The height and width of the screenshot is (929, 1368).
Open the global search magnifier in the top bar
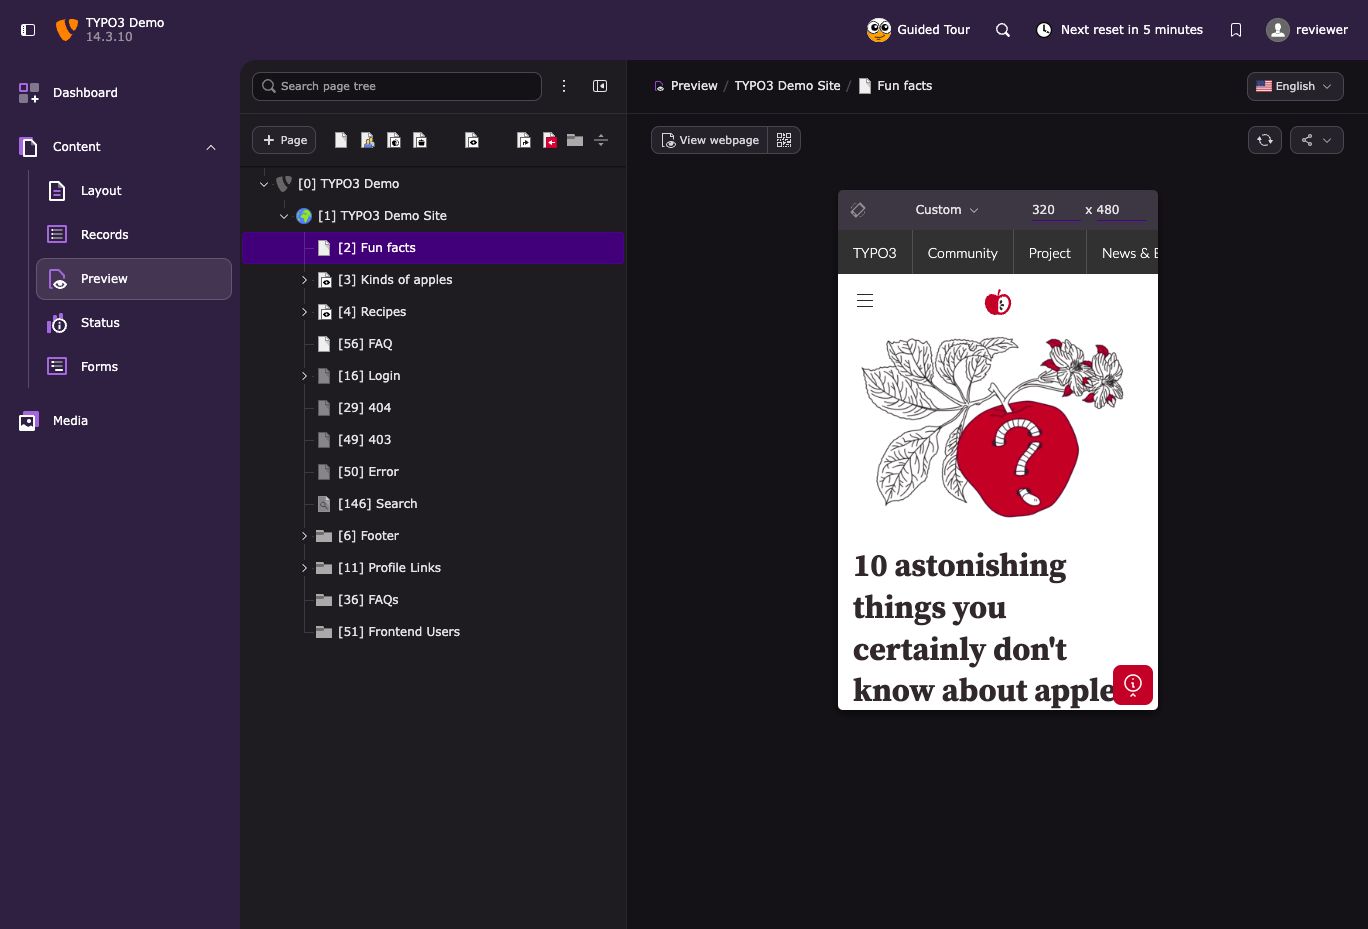point(1003,30)
